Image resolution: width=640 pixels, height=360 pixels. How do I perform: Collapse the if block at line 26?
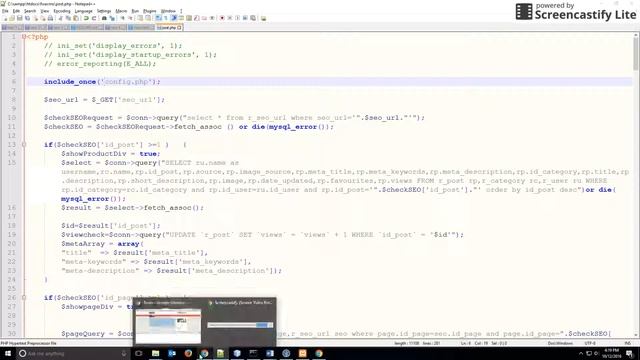click(x=24, y=298)
